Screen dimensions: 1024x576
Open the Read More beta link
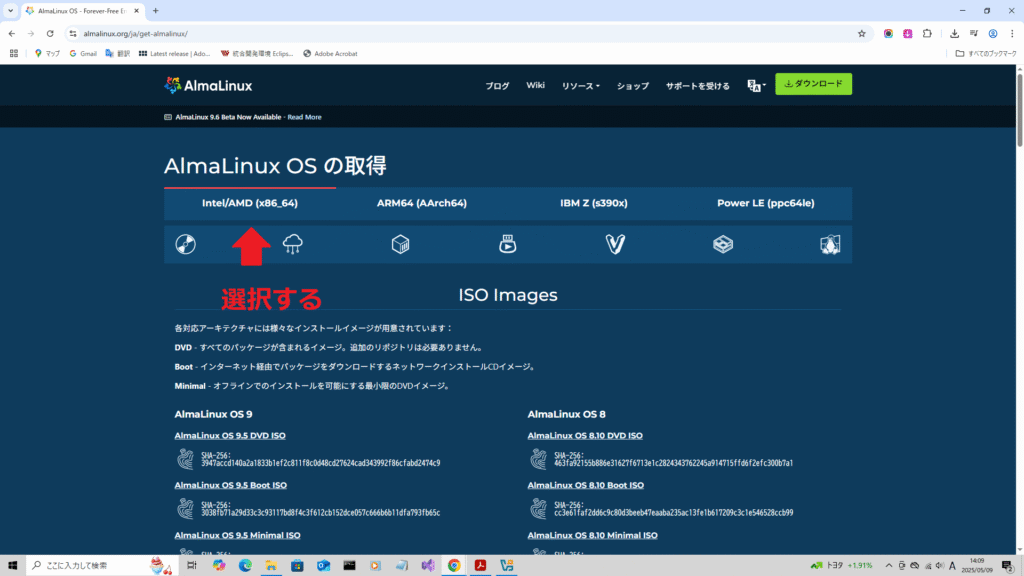click(x=304, y=117)
